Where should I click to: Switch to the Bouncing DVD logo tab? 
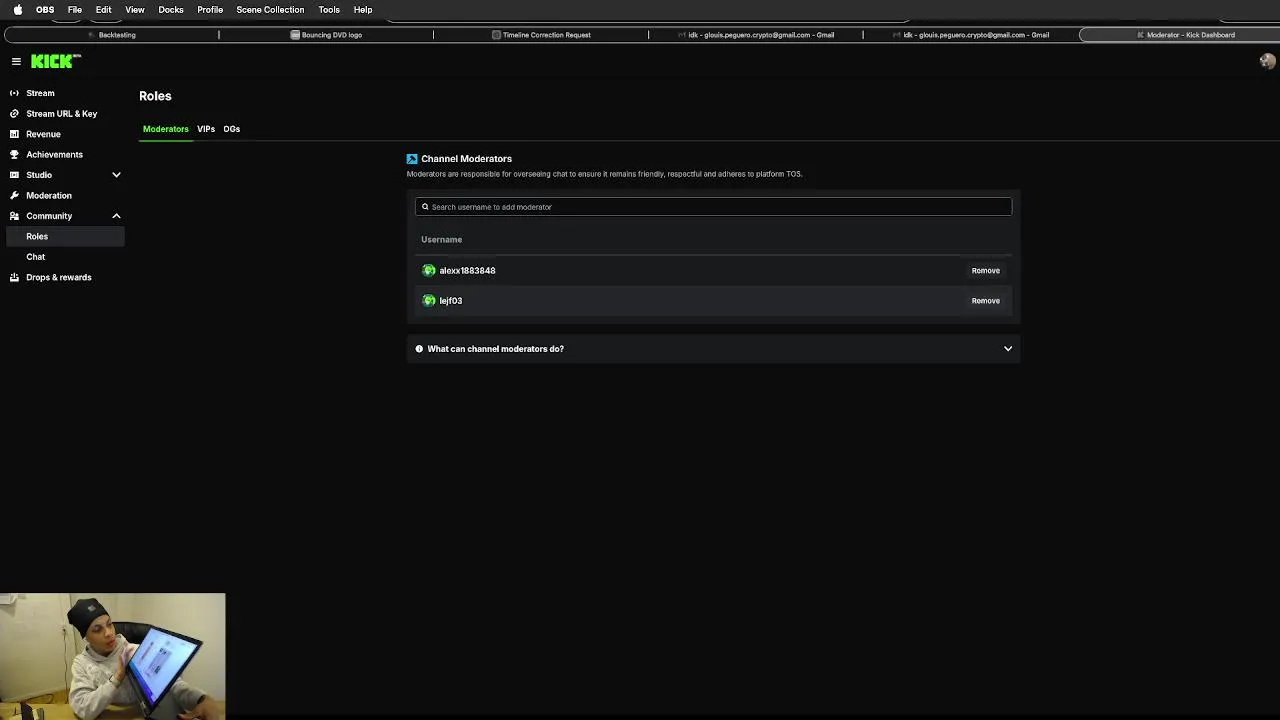click(x=326, y=35)
